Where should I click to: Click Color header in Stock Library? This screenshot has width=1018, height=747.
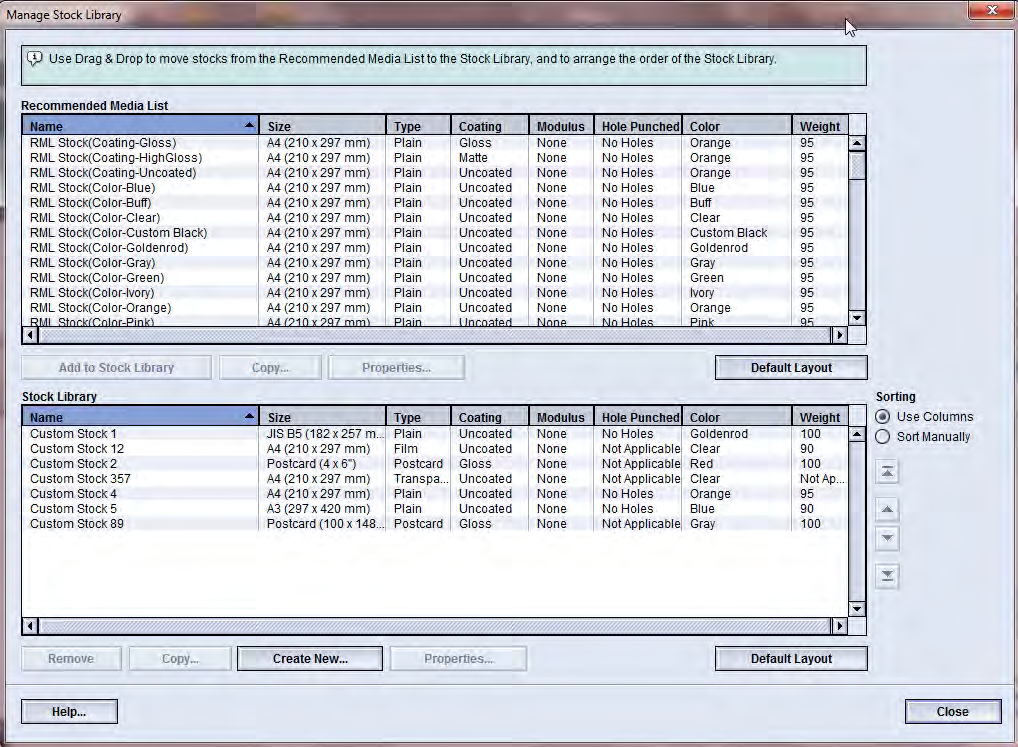737,417
